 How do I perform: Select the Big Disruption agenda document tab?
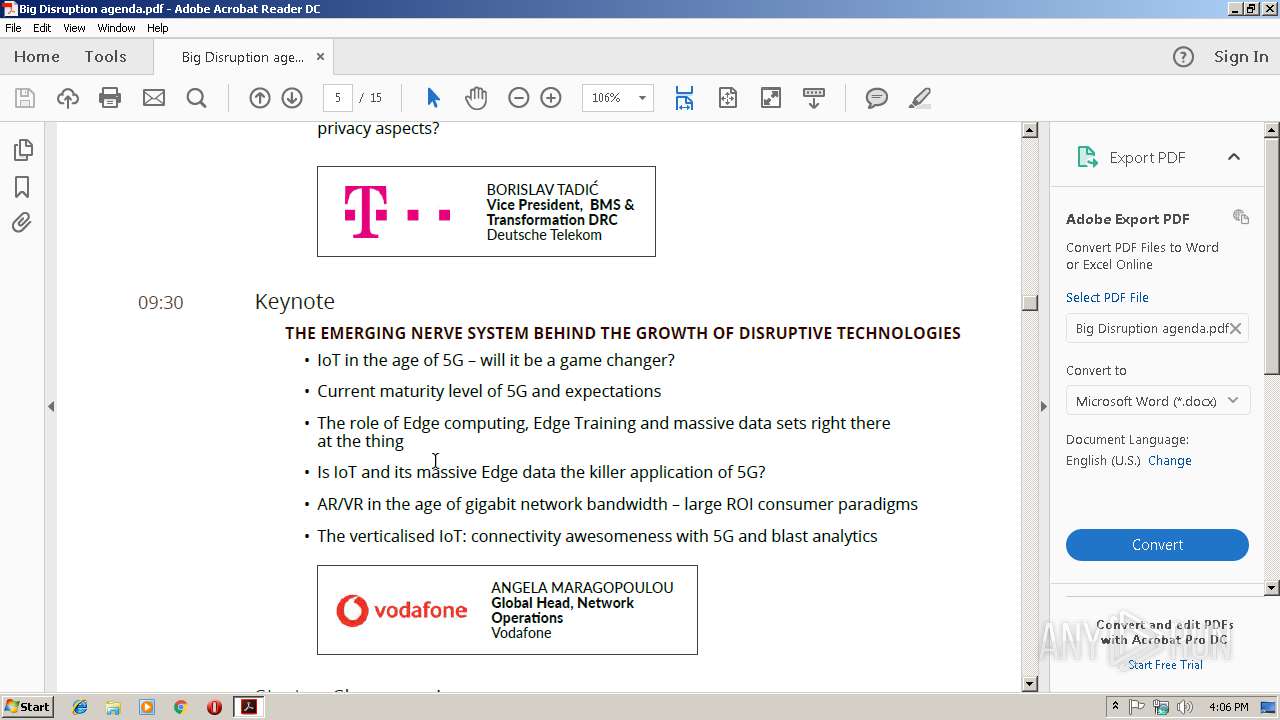(242, 57)
